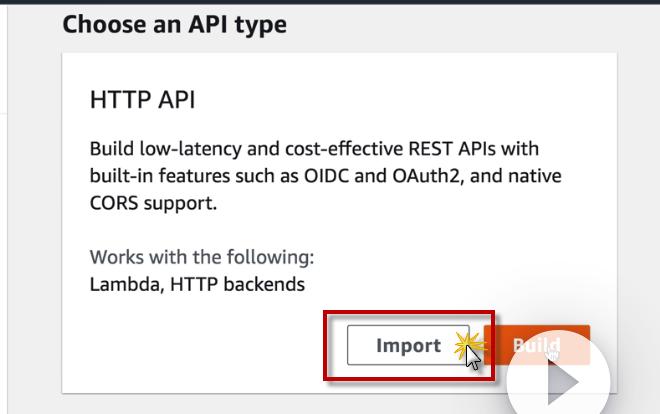Click the 'Choose an API type' heading

pyautogui.click(x=174, y=24)
